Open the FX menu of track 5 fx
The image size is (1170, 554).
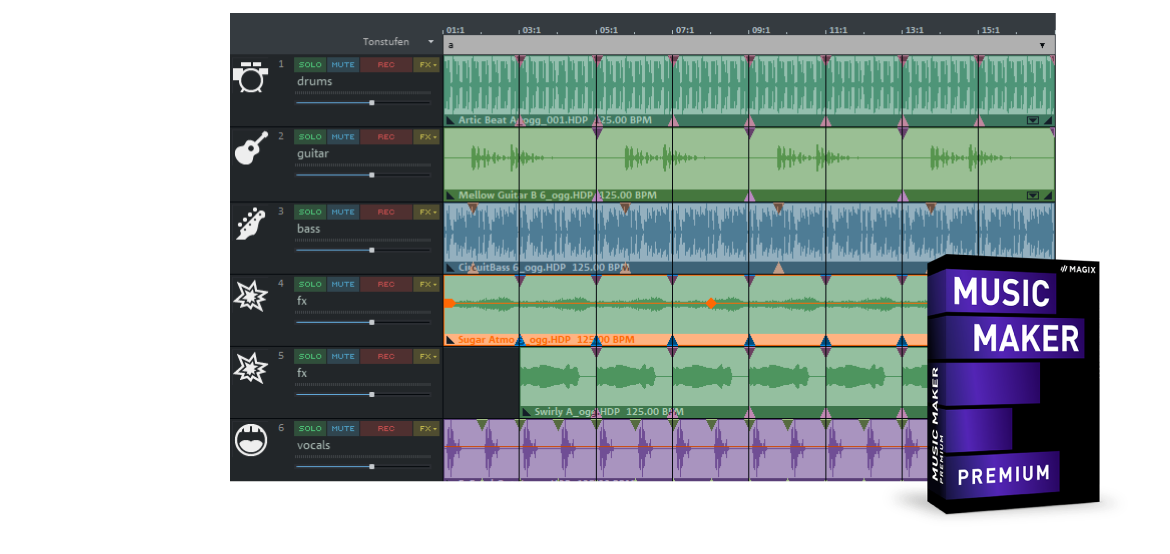(x=427, y=357)
